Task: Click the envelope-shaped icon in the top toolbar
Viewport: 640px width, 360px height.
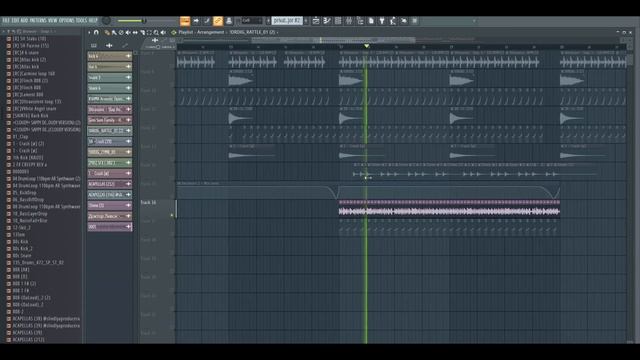Action: coord(404,21)
